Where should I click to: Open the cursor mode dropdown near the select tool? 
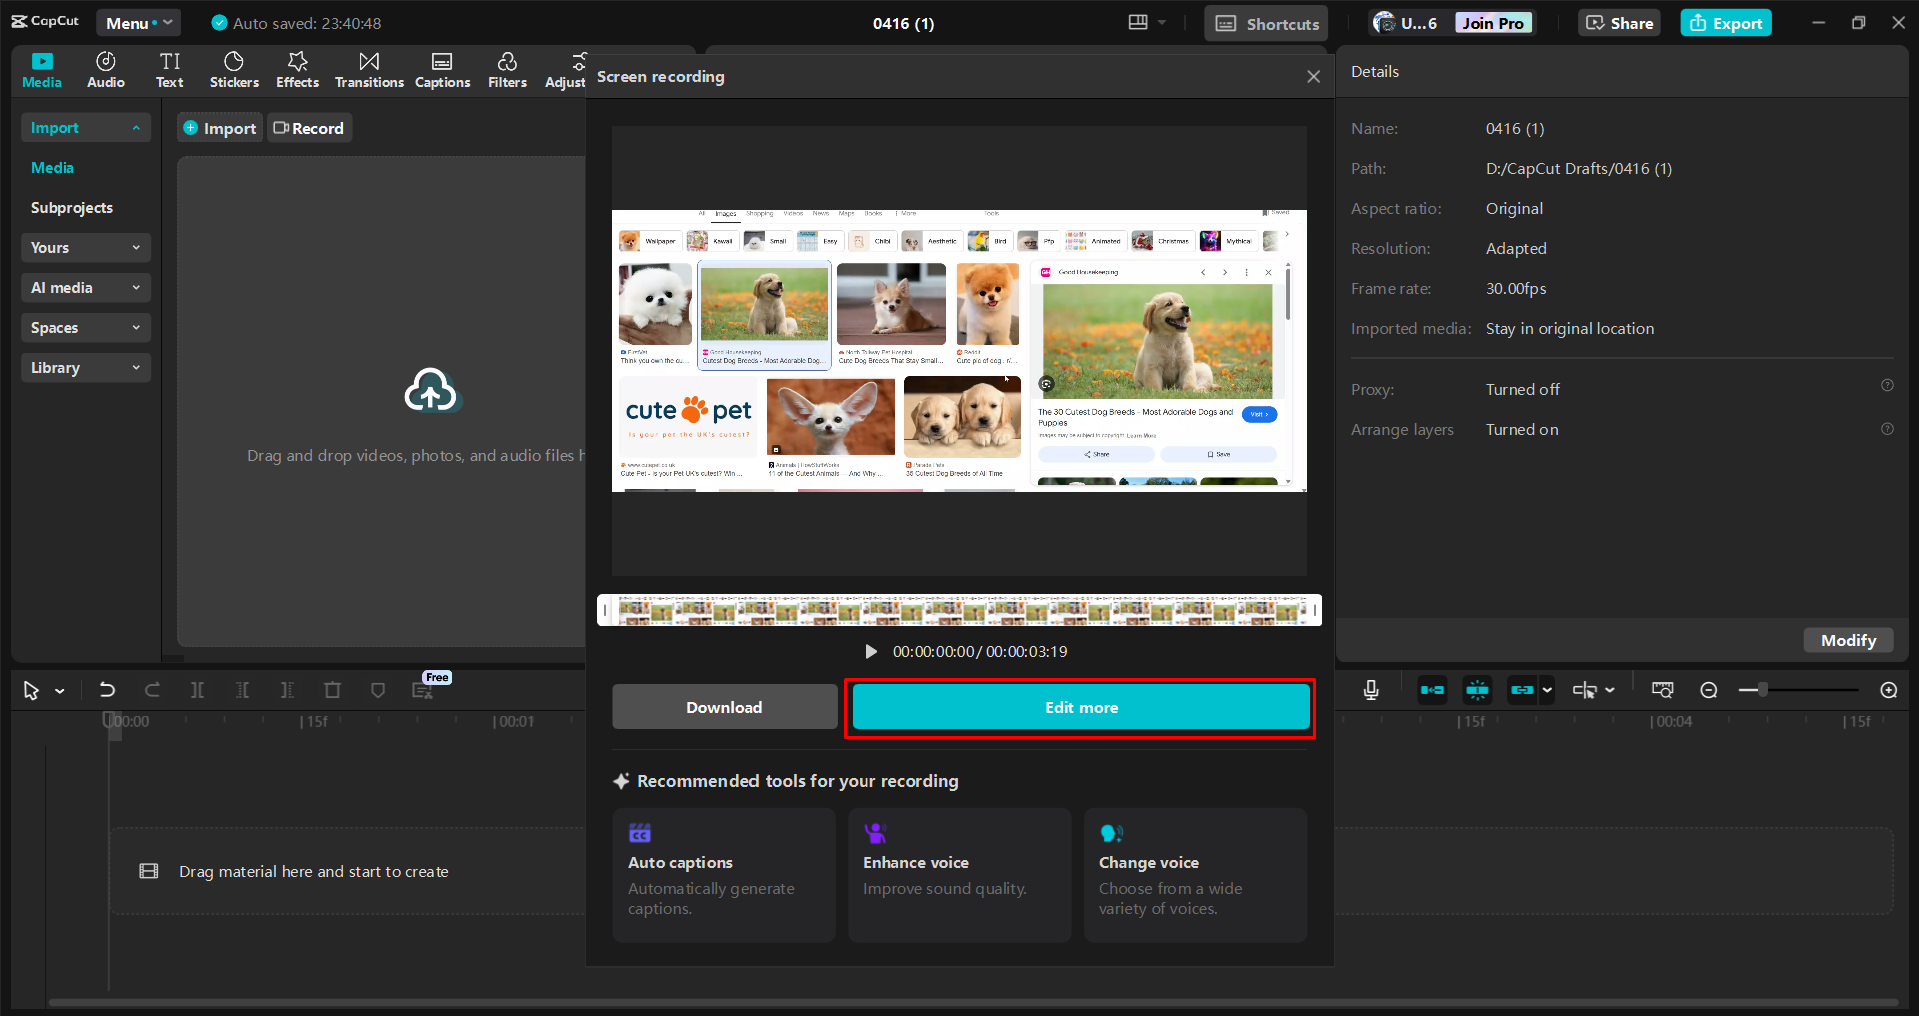(60, 689)
